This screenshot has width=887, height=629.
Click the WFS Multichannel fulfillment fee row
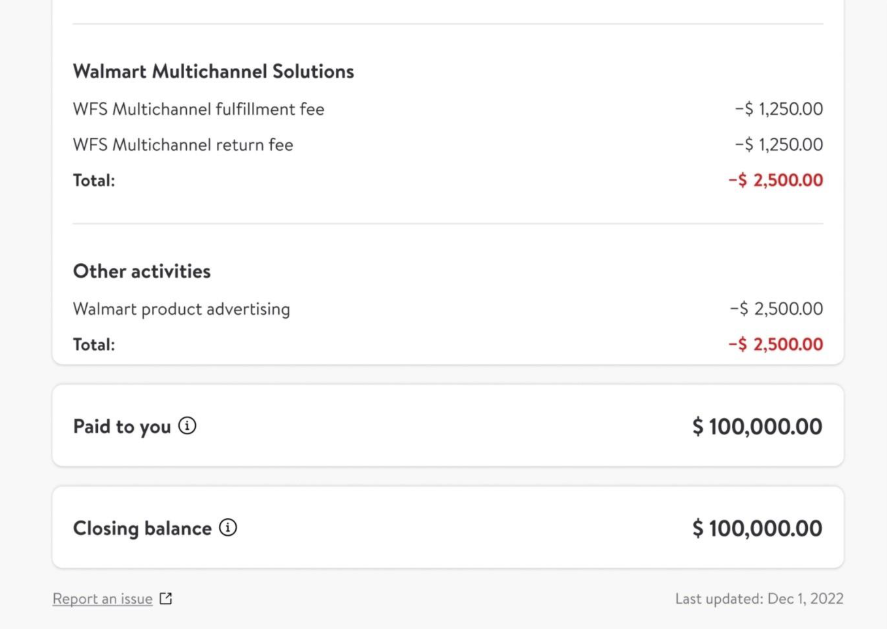click(198, 109)
